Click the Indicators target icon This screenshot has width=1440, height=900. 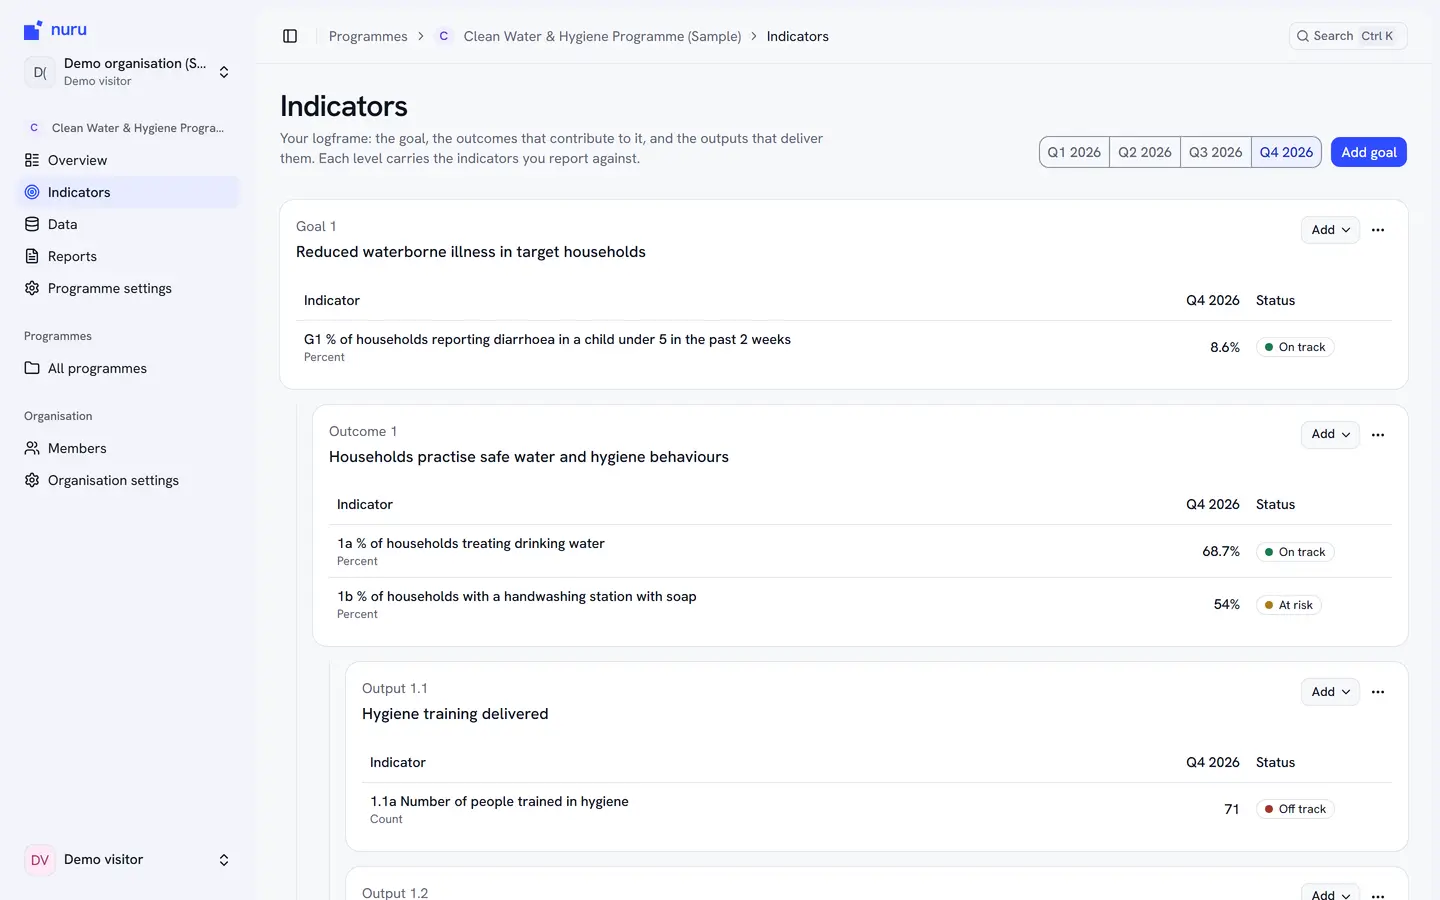click(x=32, y=192)
